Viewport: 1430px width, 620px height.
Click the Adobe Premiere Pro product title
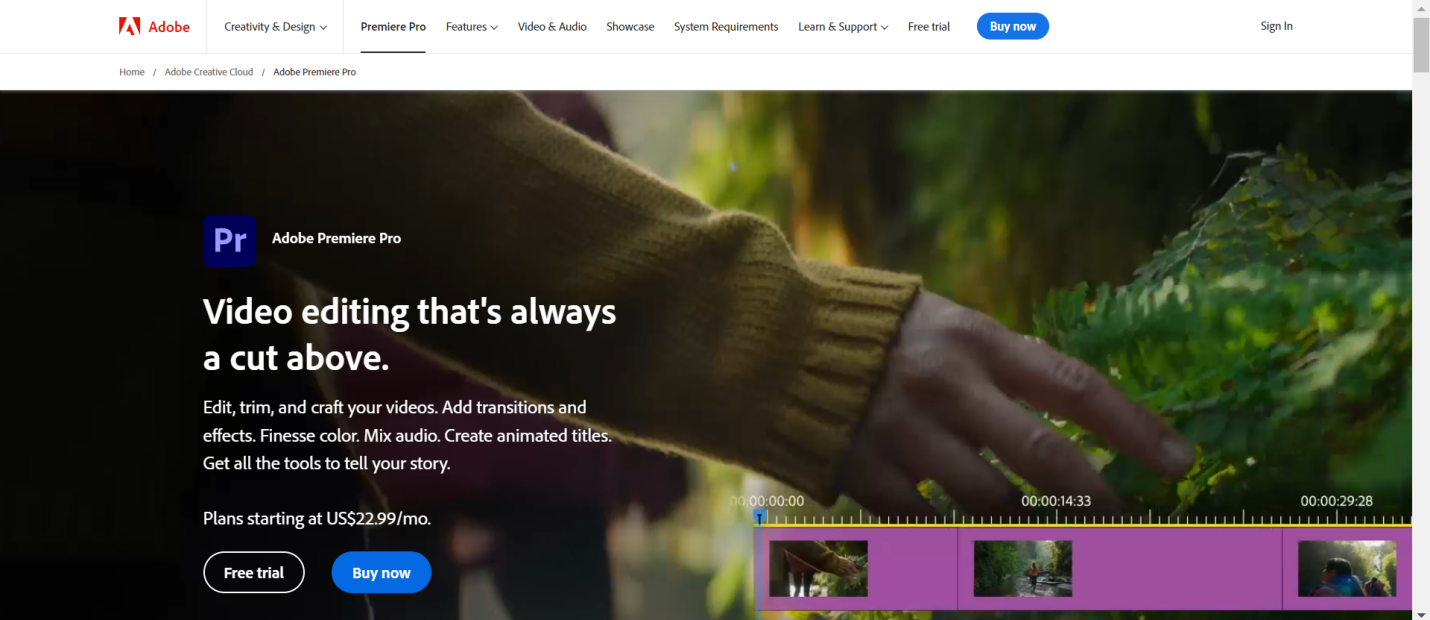coord(336,238)
